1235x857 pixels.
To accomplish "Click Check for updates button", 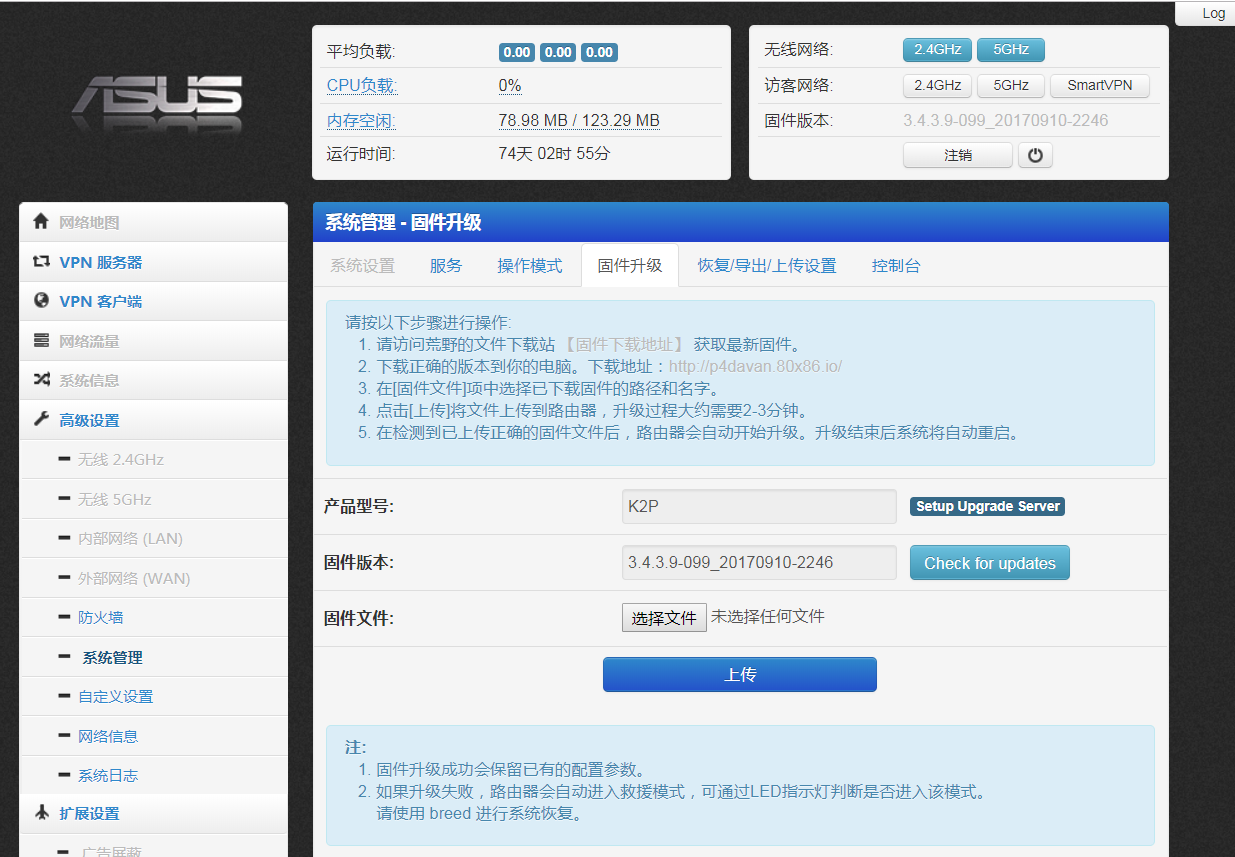I will 990,563.
